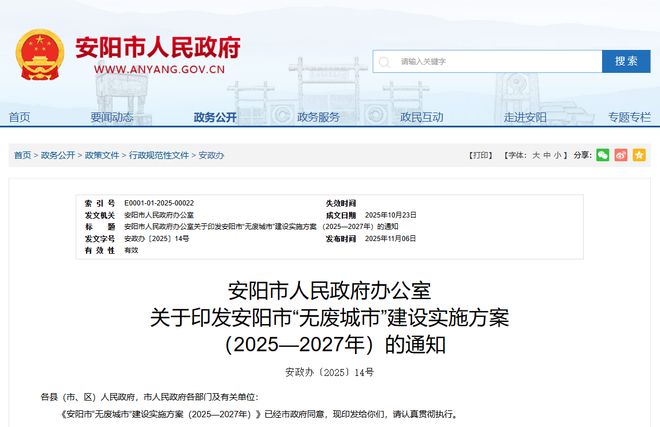The width and height of the screenshot is (660, 427).
Task: Click the search magnifier icon
Action: [384, 62]
